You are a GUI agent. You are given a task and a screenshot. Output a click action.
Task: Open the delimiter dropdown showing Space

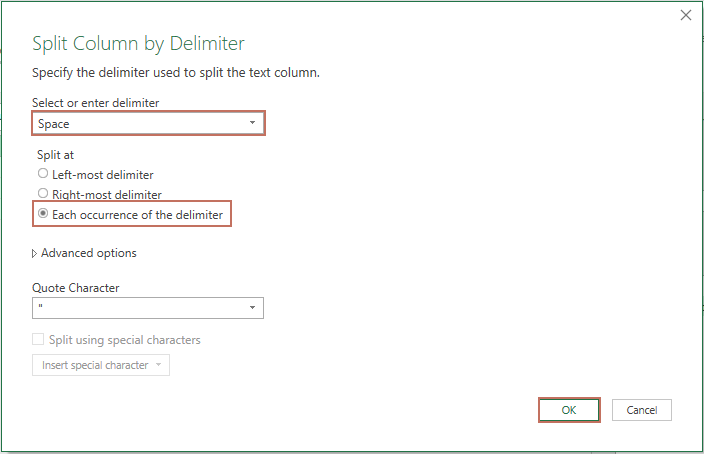[x=148, y=123]
